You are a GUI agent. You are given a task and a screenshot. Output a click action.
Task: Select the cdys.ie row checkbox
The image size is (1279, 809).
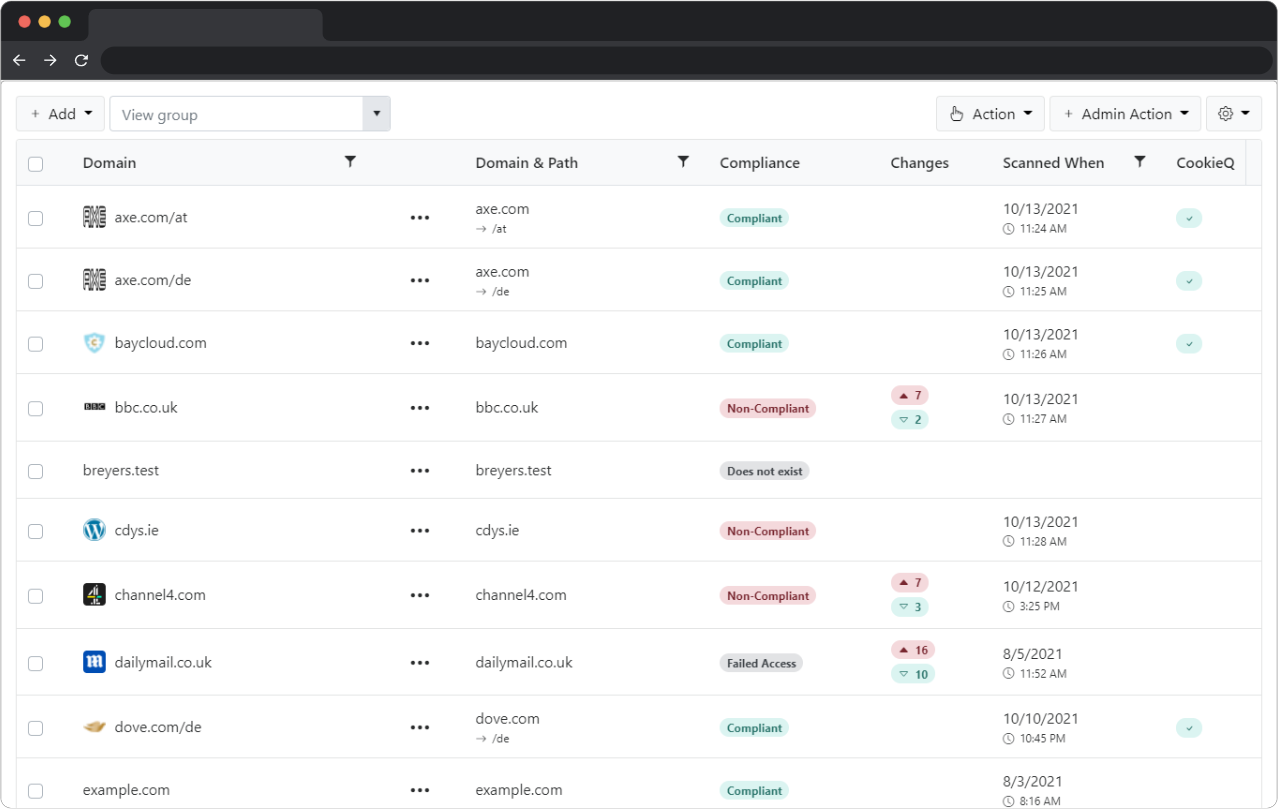point(36,531)
